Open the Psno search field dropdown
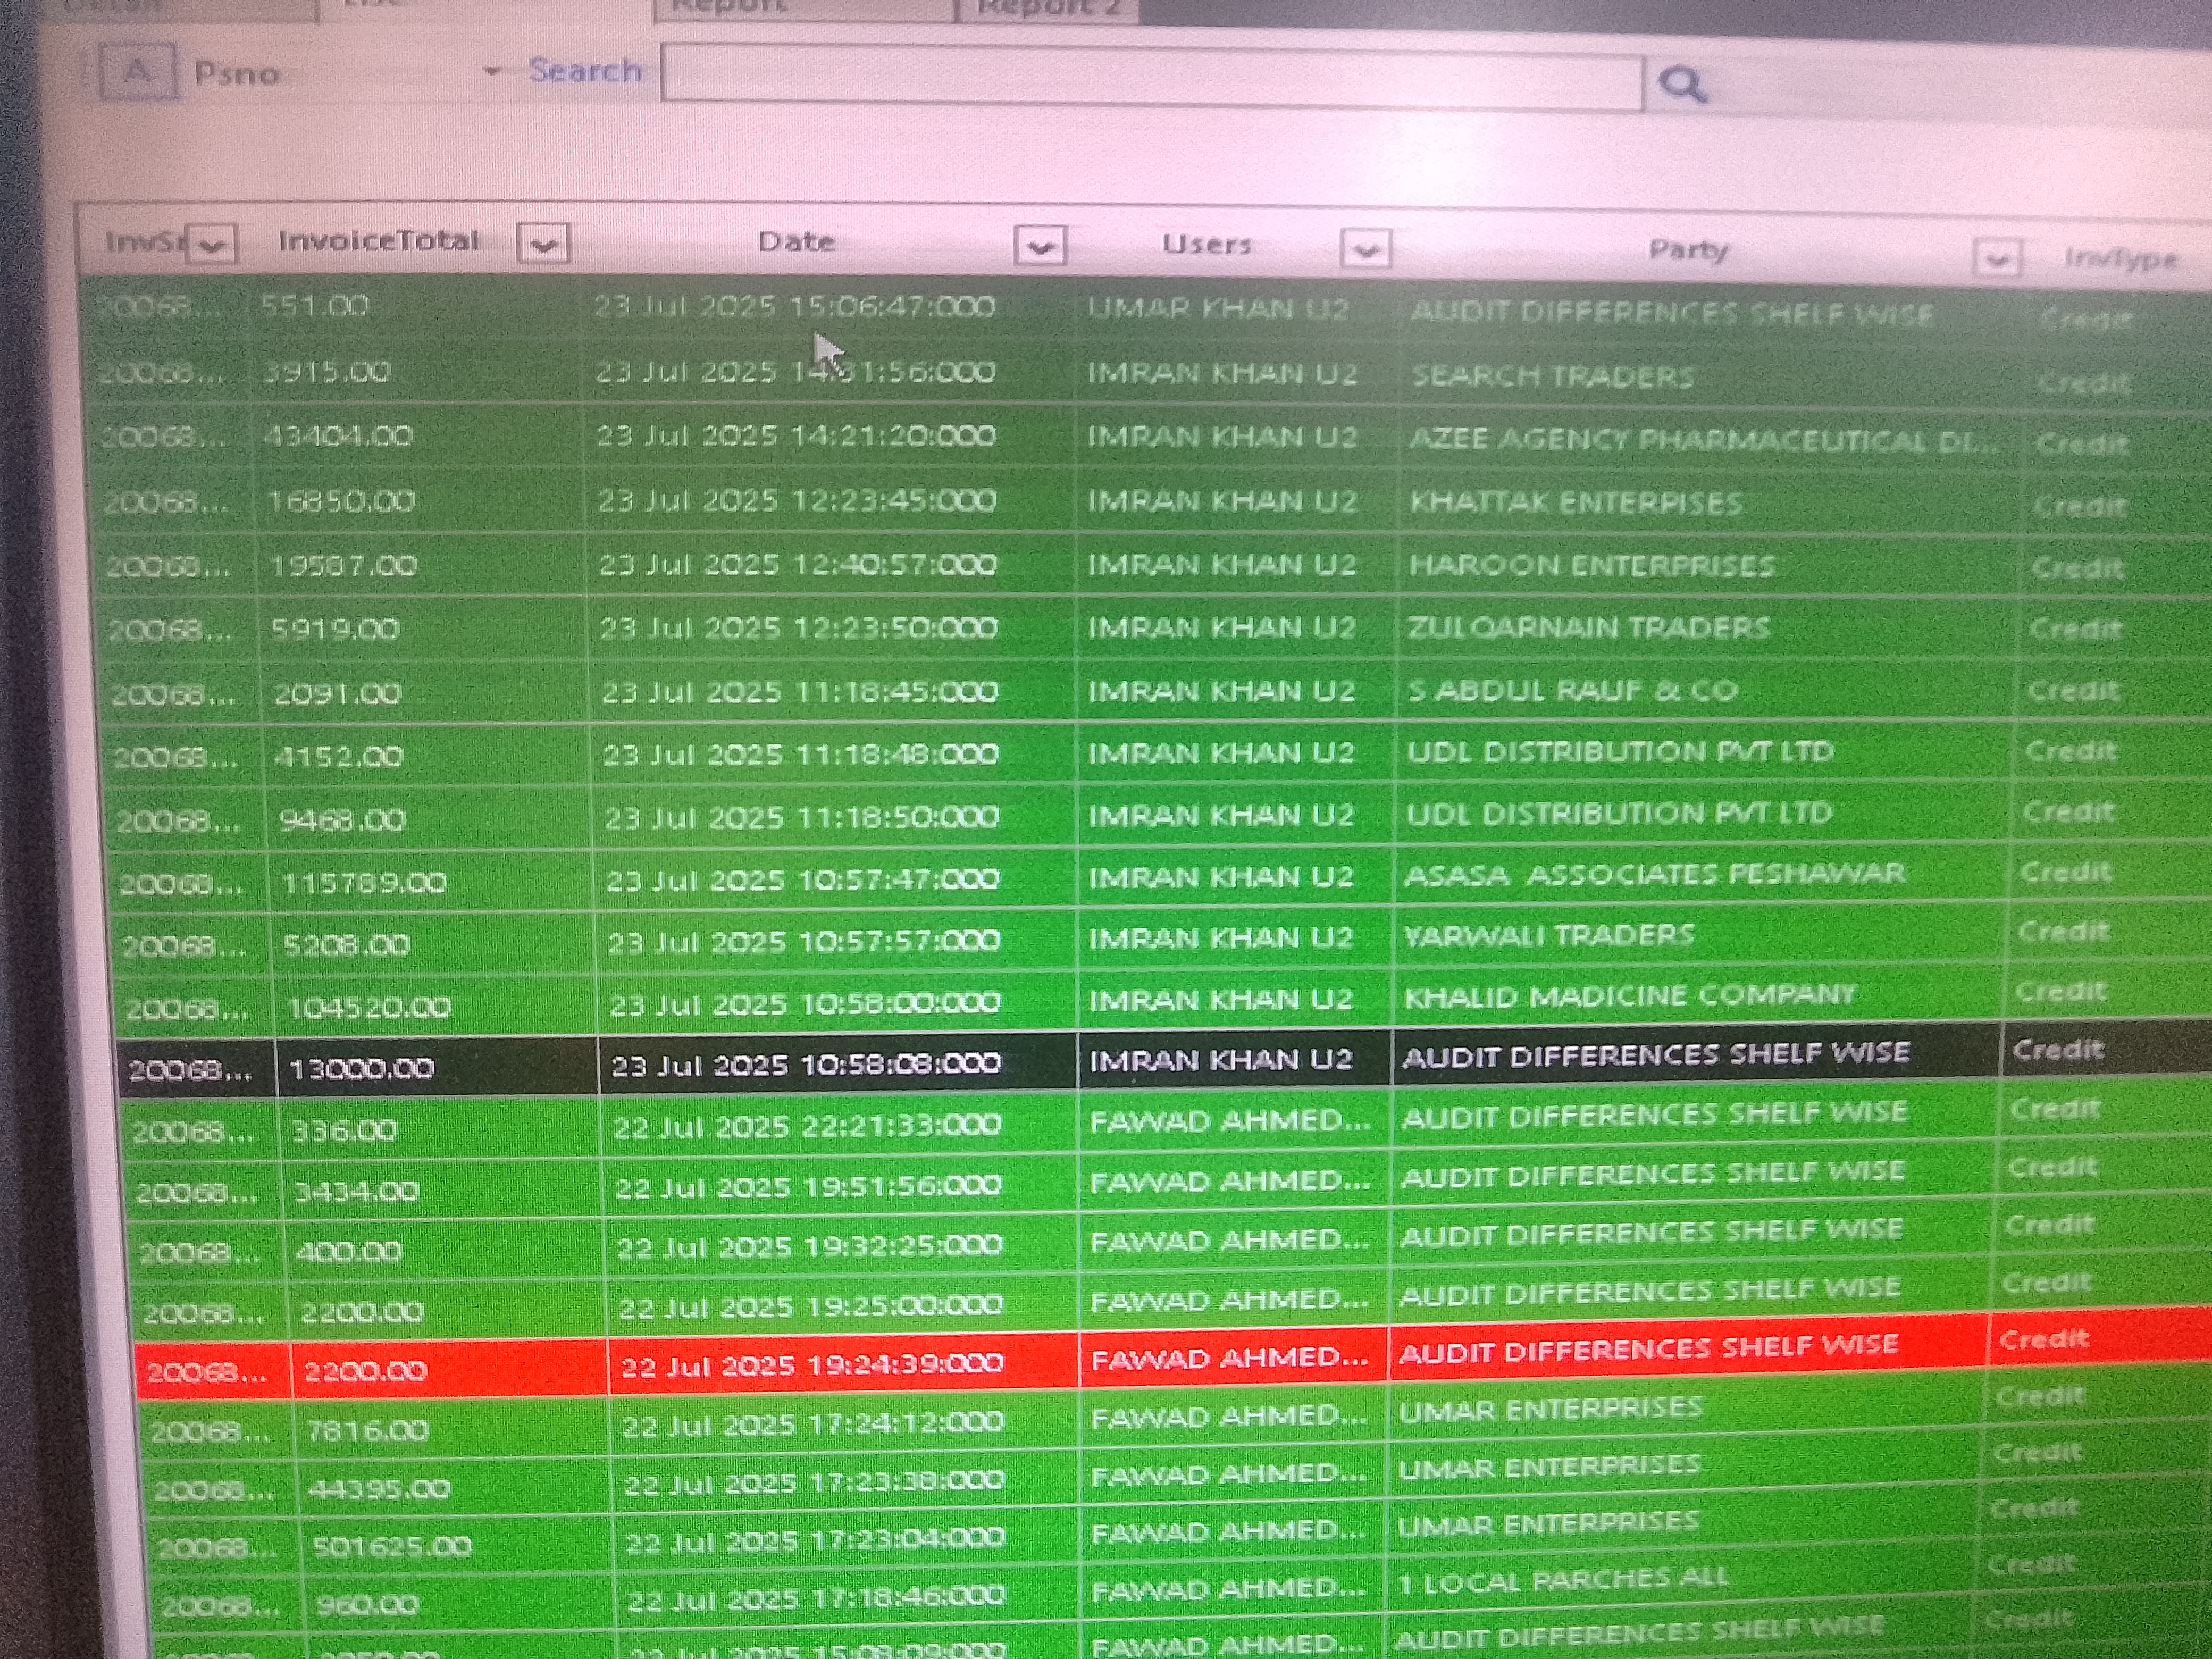The width and height of the screenshot is (2212, 1659). [491, 72]
